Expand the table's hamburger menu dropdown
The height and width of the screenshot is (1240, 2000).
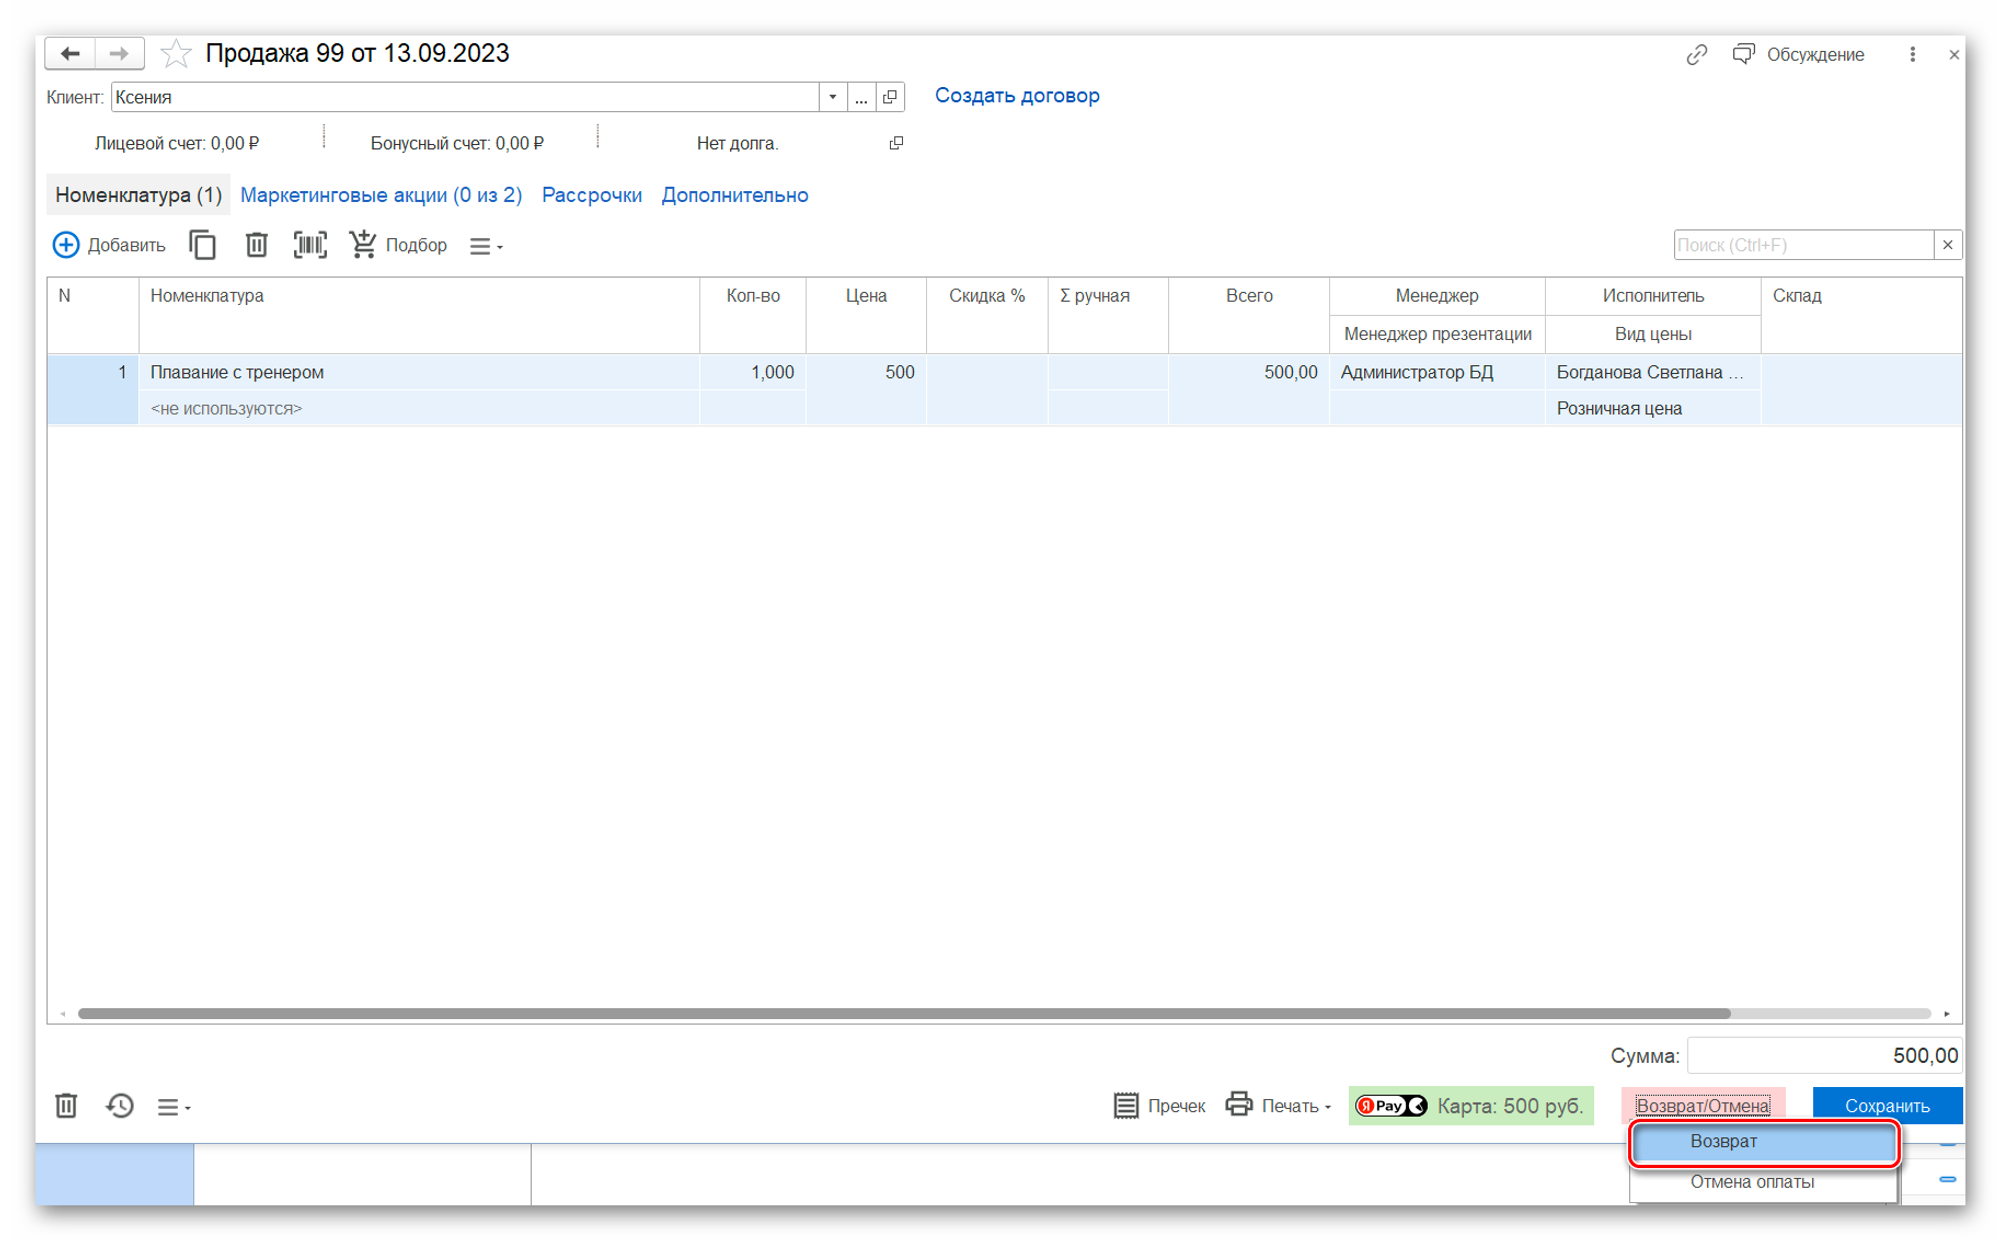click(486, 246)
